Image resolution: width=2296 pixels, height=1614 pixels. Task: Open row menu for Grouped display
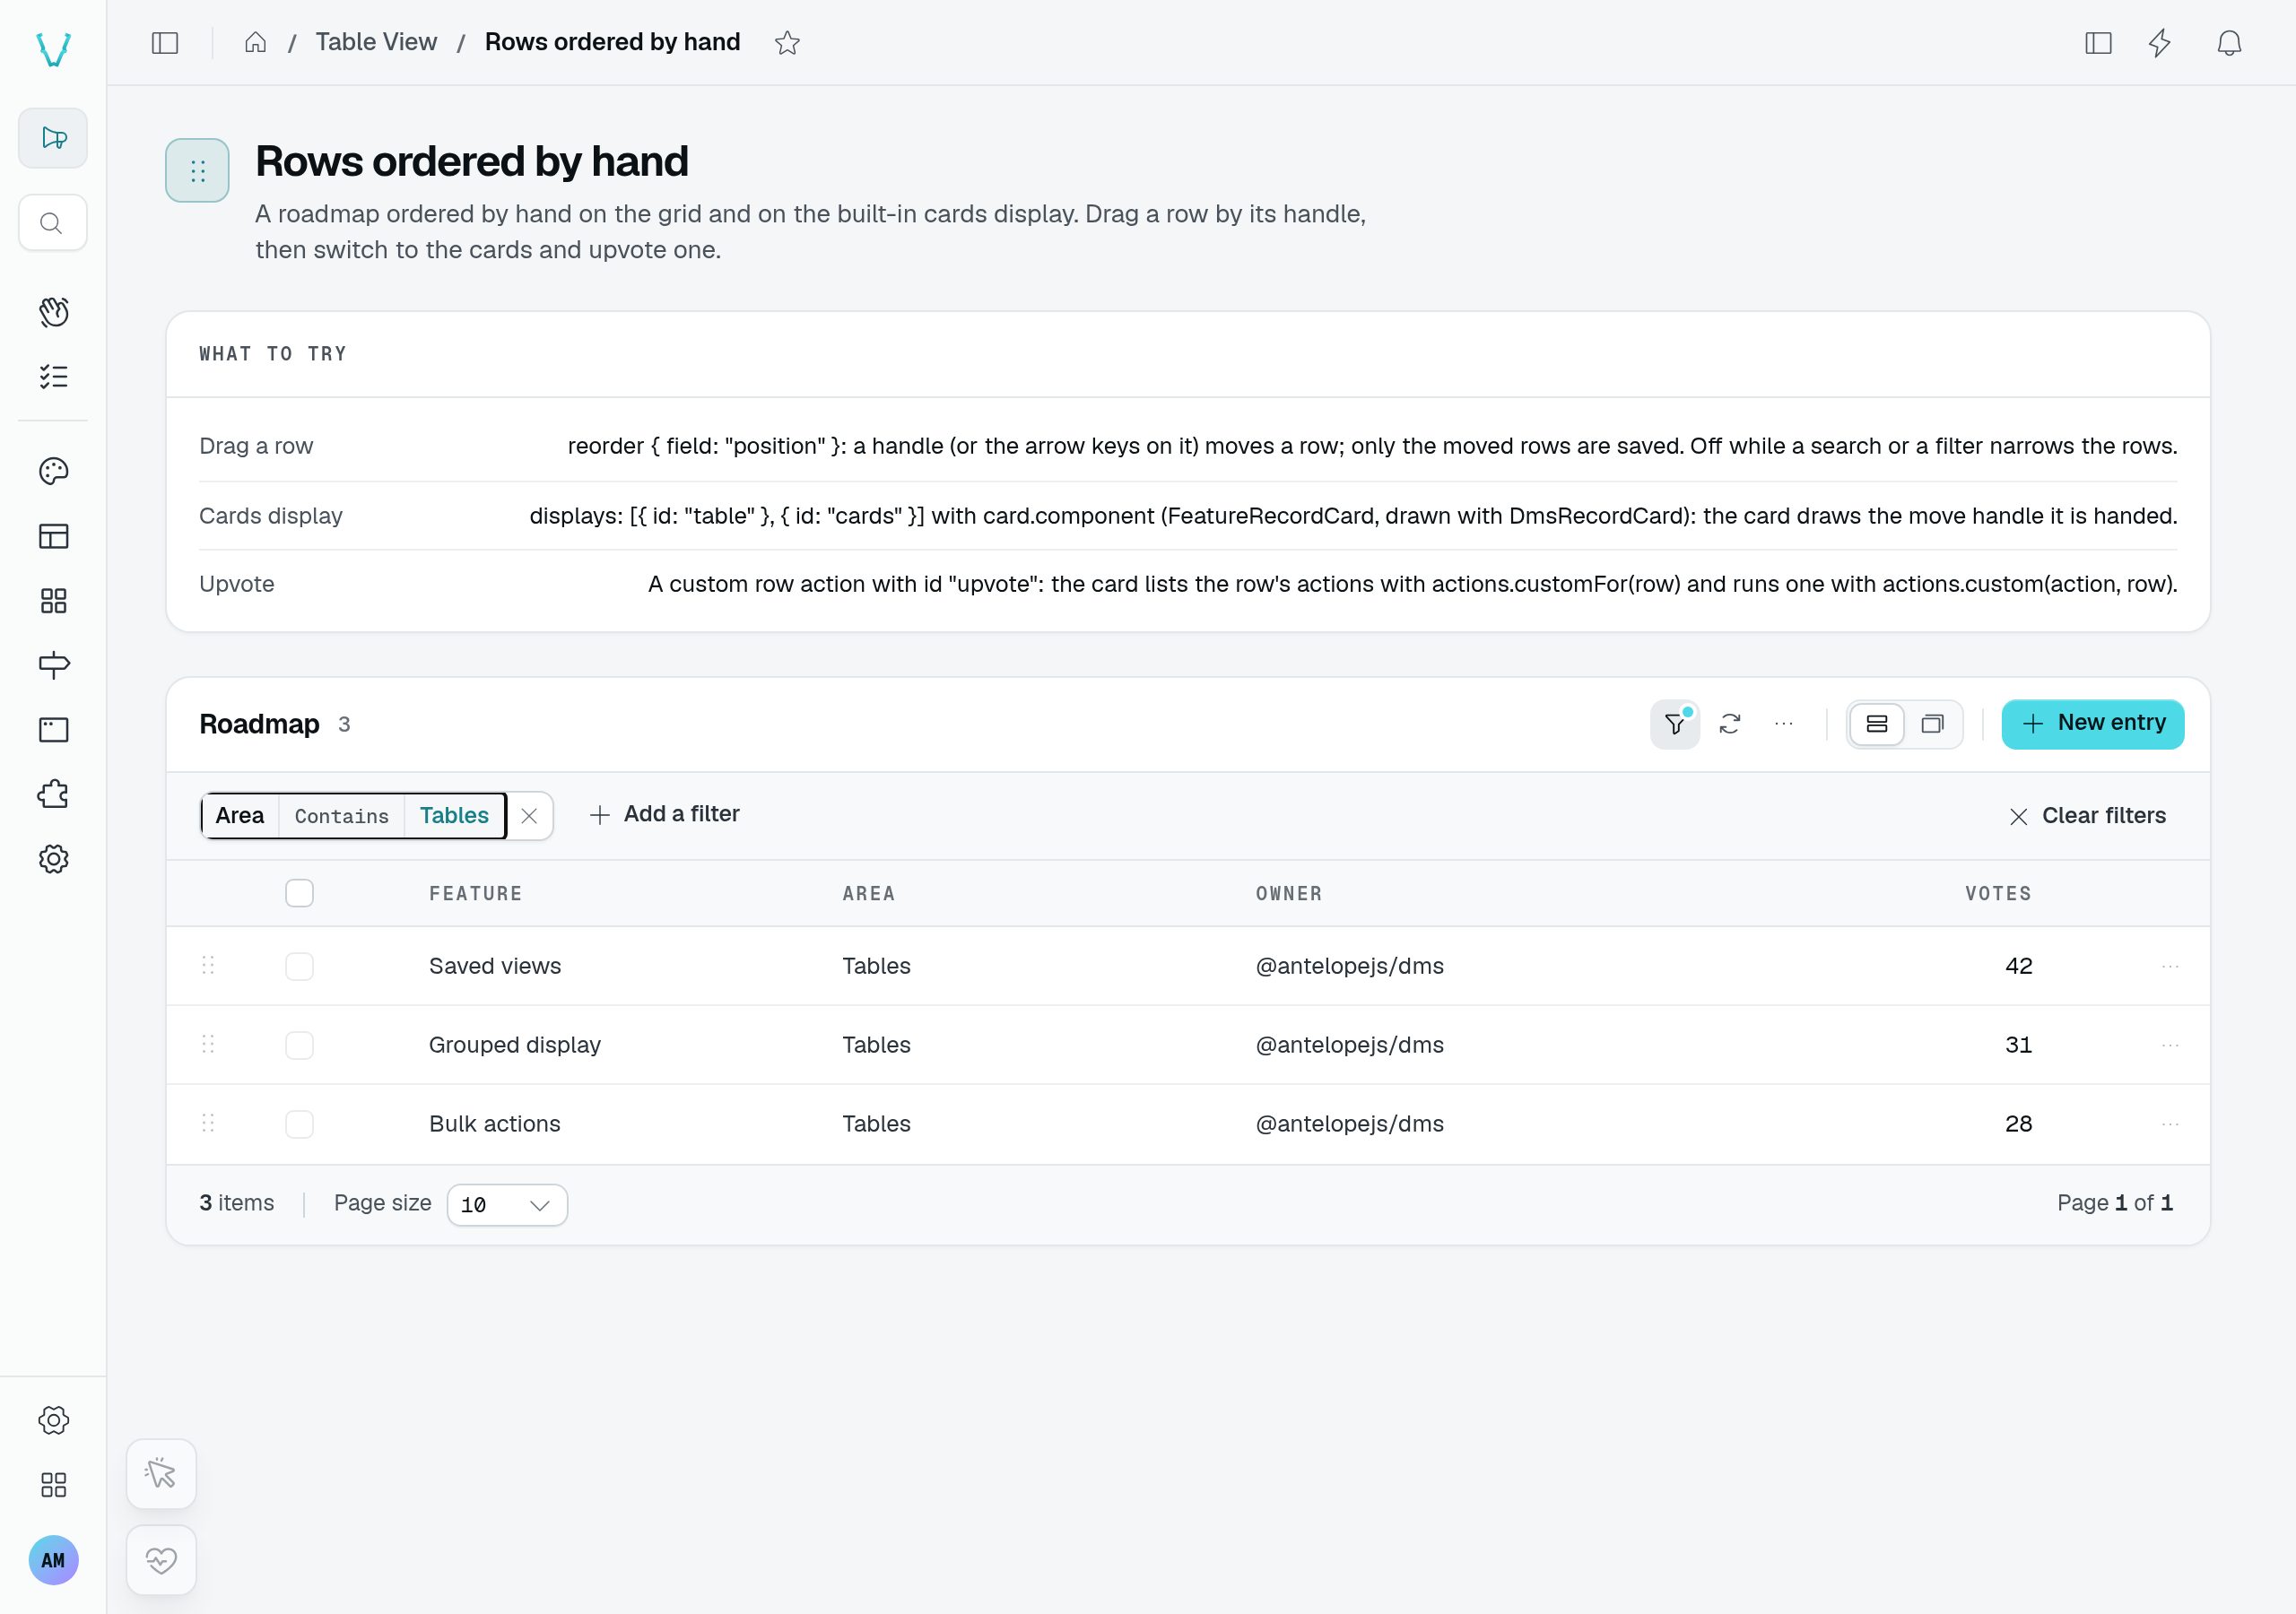2170,1045
